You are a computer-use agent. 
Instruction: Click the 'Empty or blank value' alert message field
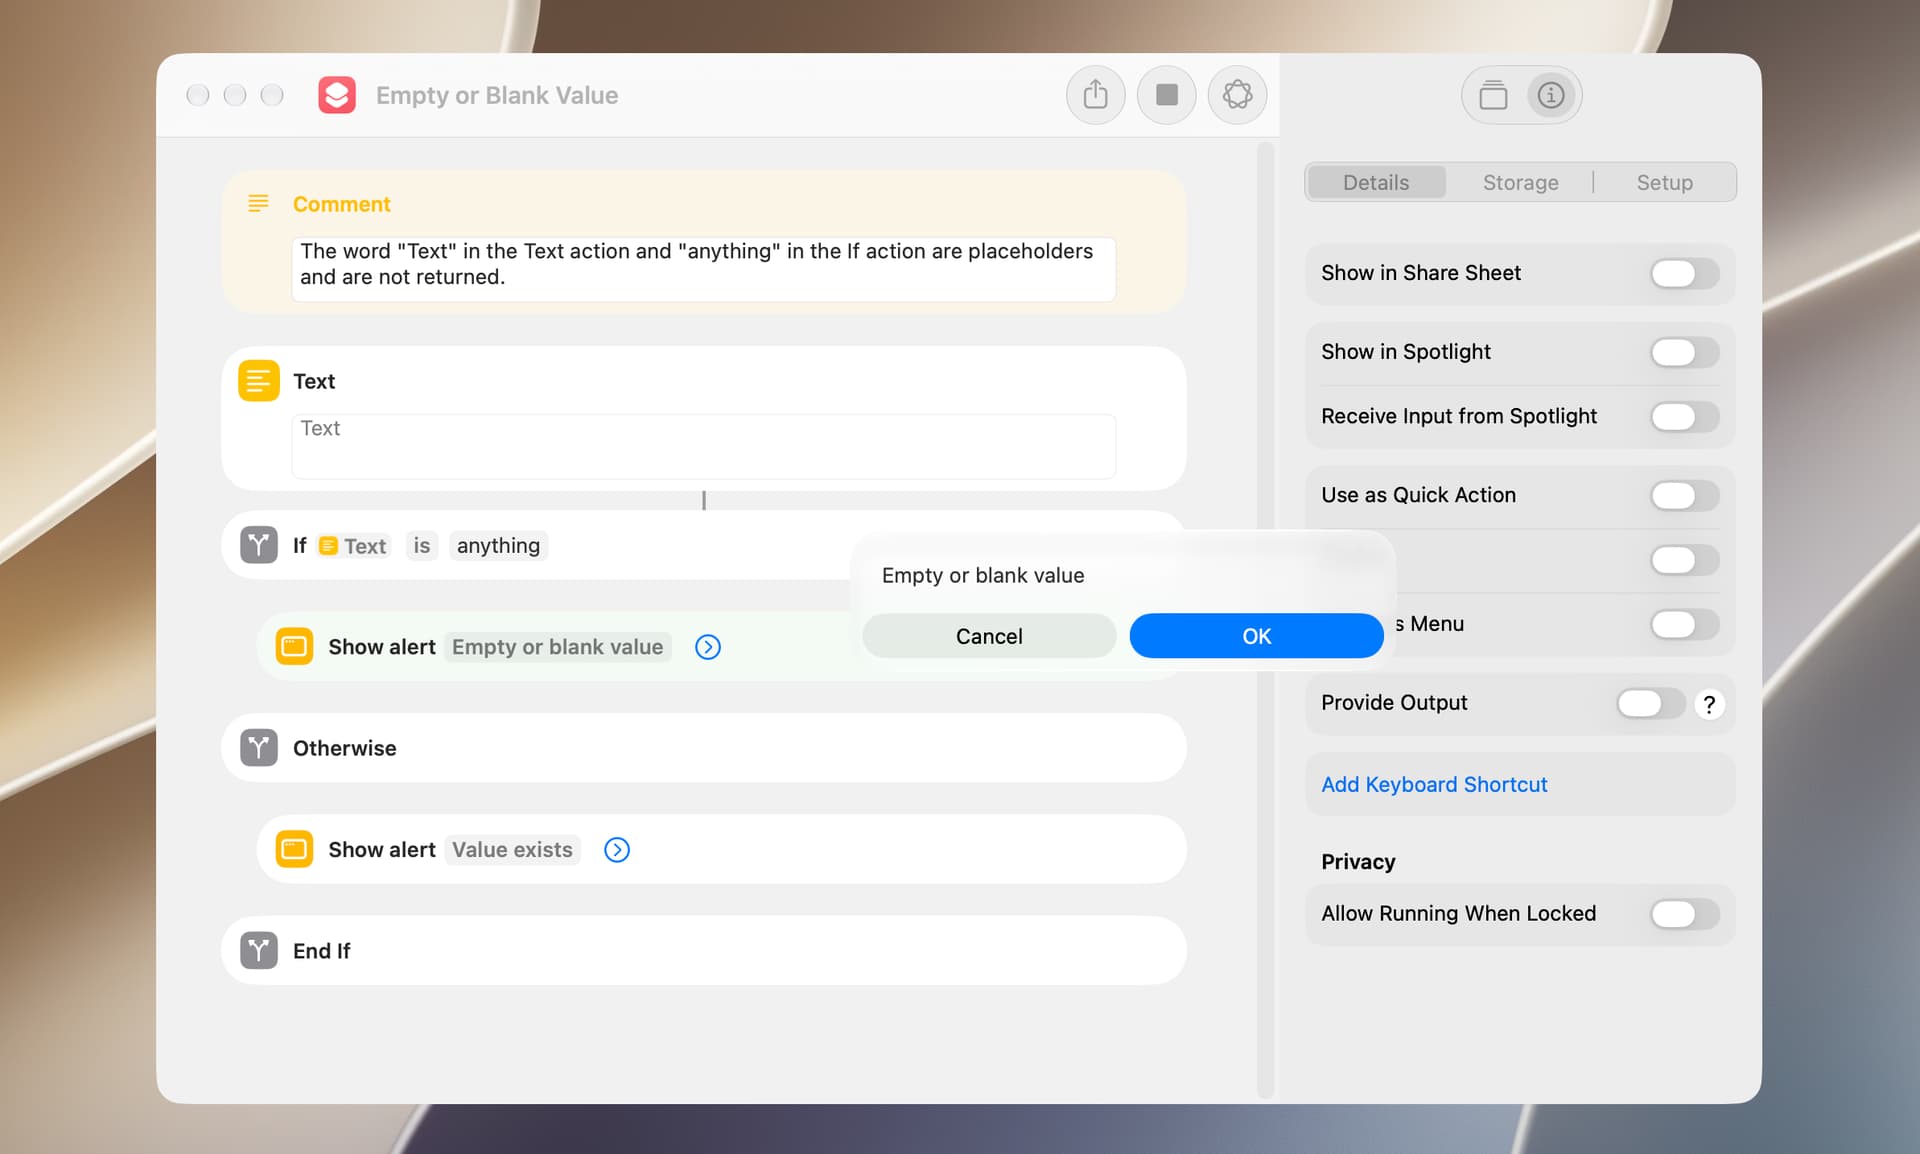click(x=557, y=647)
